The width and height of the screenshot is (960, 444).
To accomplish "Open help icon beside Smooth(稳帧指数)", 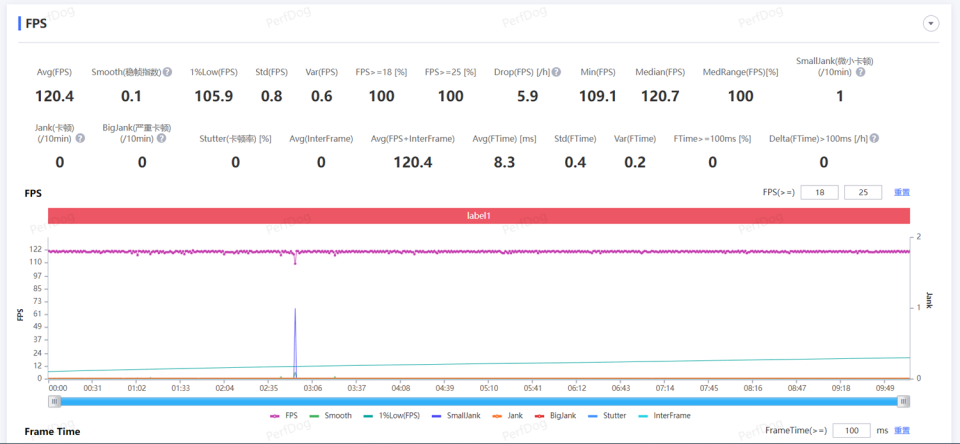I will [x=167, y=72].
